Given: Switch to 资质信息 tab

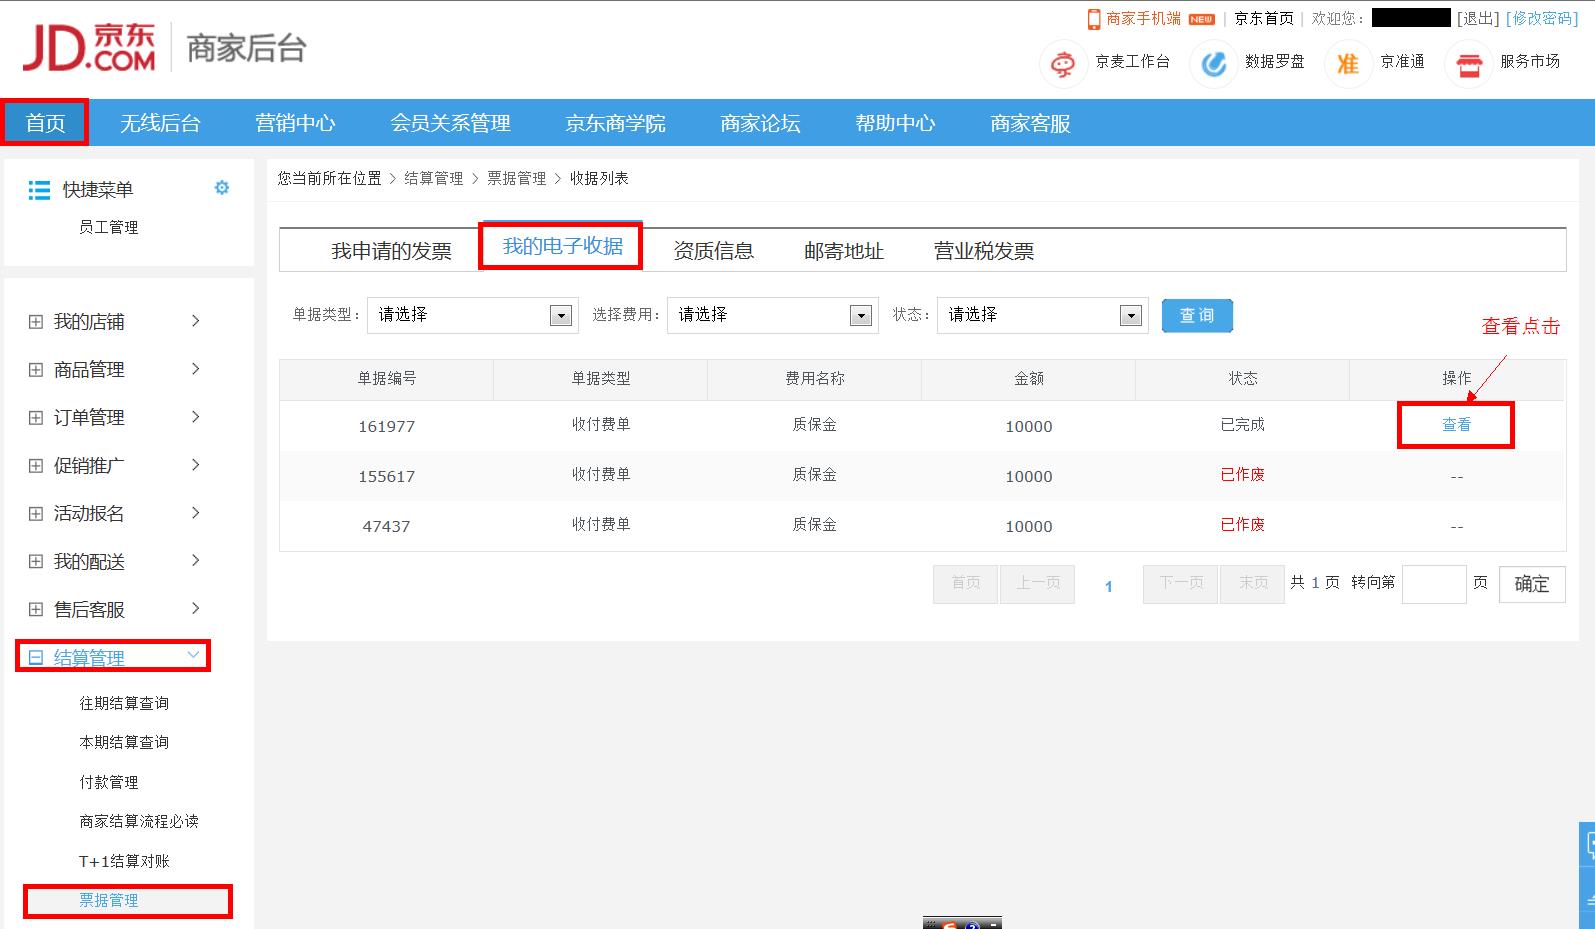Looking at the screenshot, I should (713, 251).
